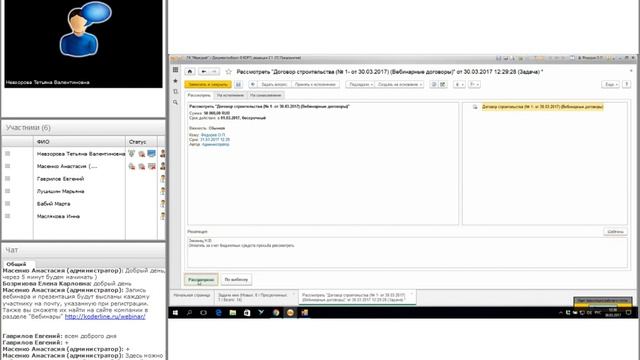This screenshot has width=640, height=360.
Task: Click the second icon after 'Создать на основании'
Action: point(442,84)
